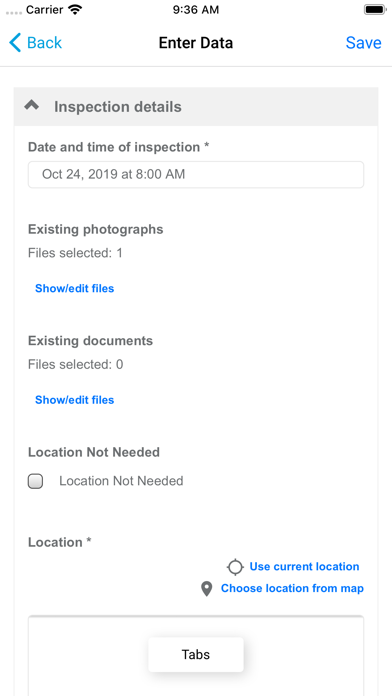Click the crosshair current location icon

[235, 567]
